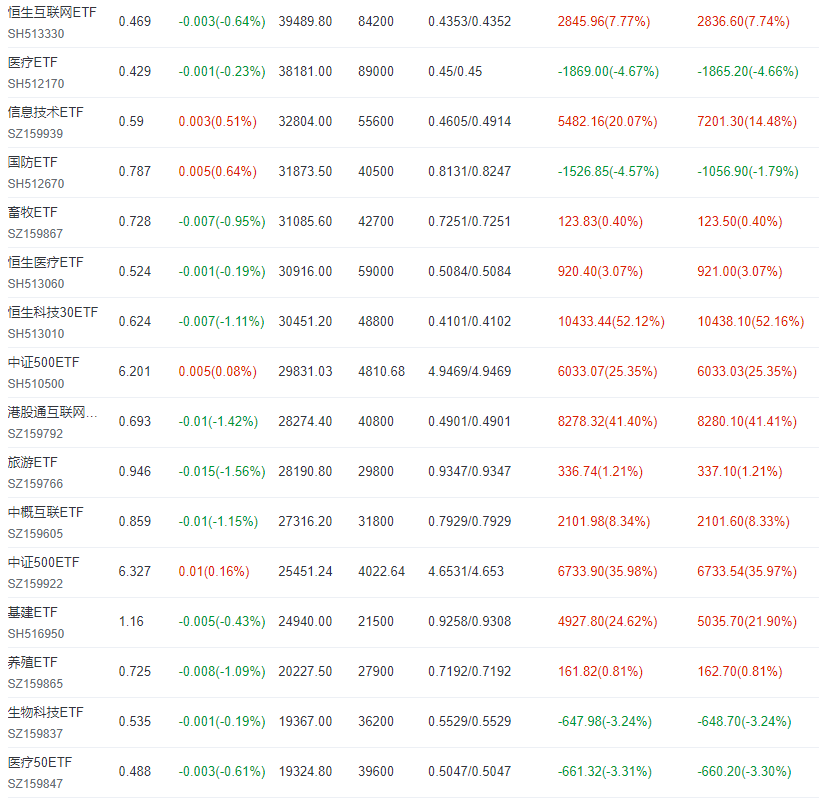Viewport: 819px width, 798px height.
Task: Open the 基建ETF fund name
Action: click(32, 612)
